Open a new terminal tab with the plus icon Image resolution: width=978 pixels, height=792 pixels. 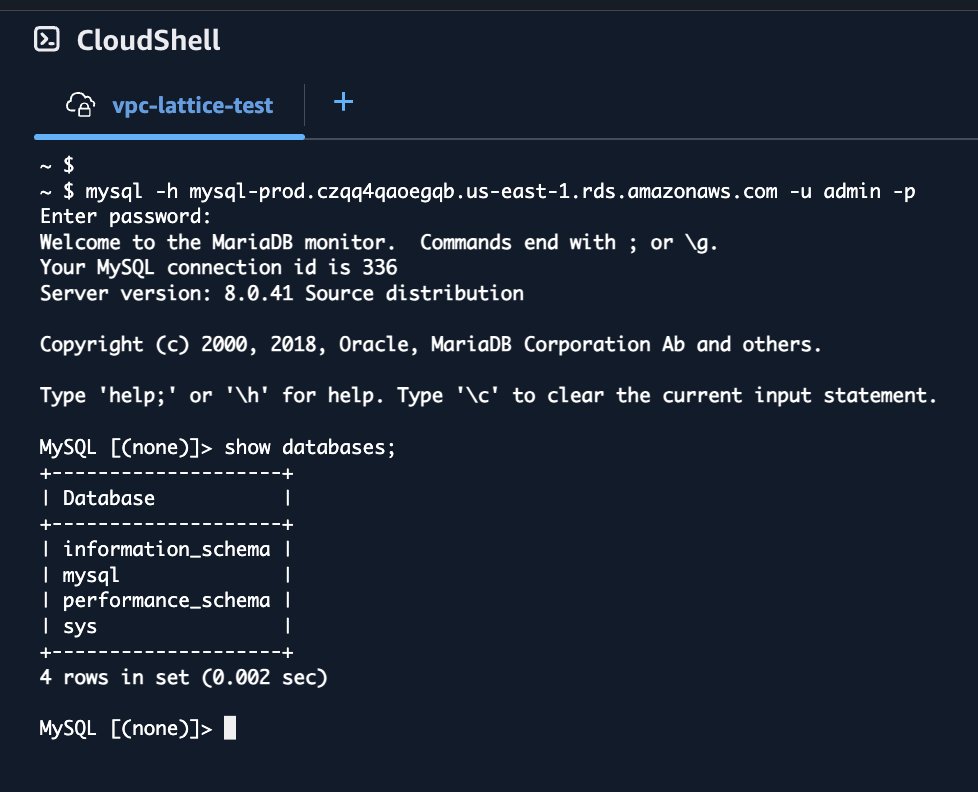pos(343,101)
